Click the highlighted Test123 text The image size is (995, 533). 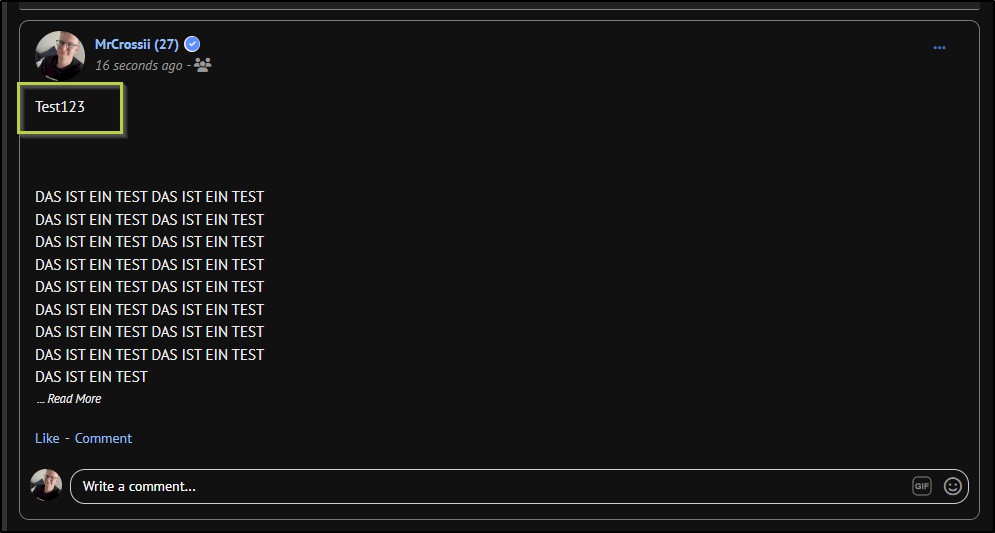(60, 107)
